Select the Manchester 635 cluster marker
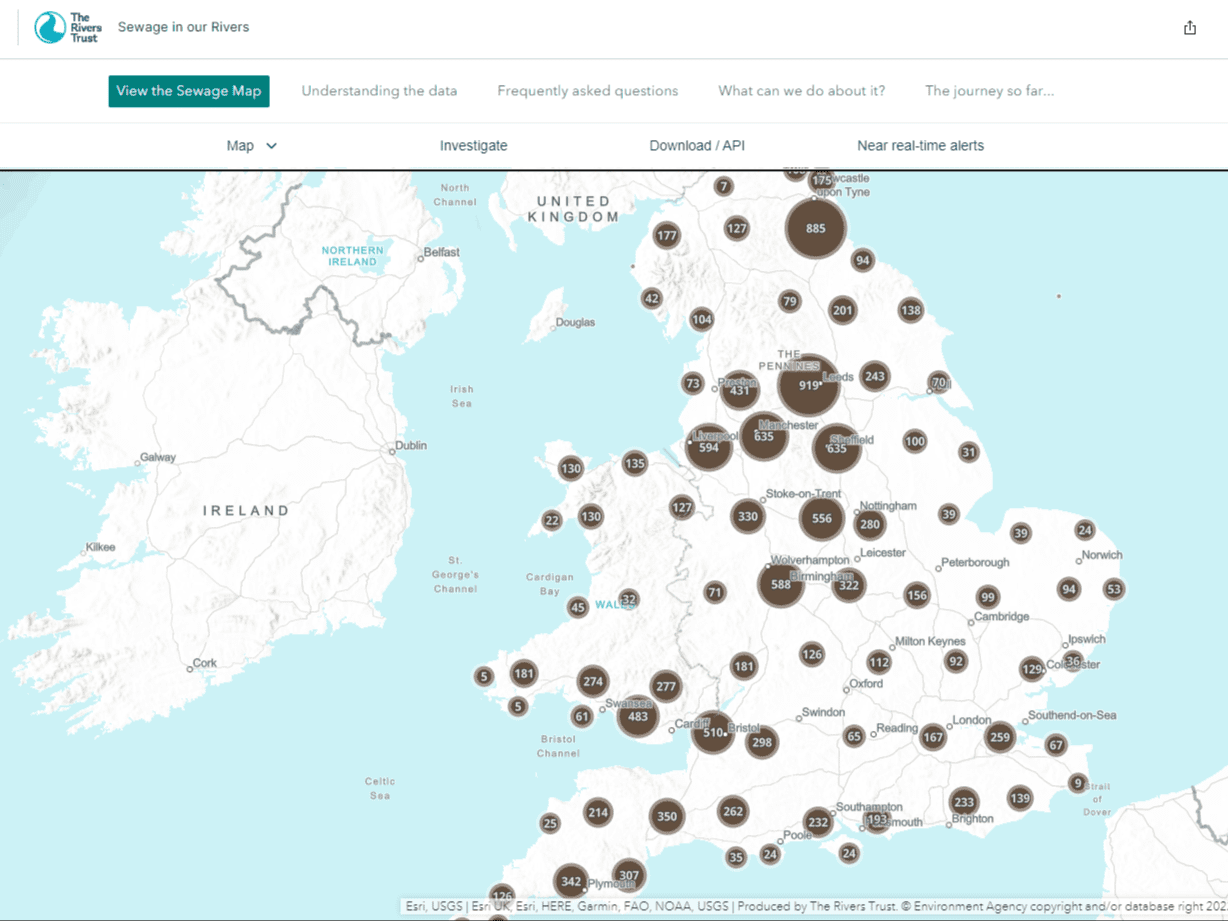This screenshot has width=1228, height=921. point(764,437)
